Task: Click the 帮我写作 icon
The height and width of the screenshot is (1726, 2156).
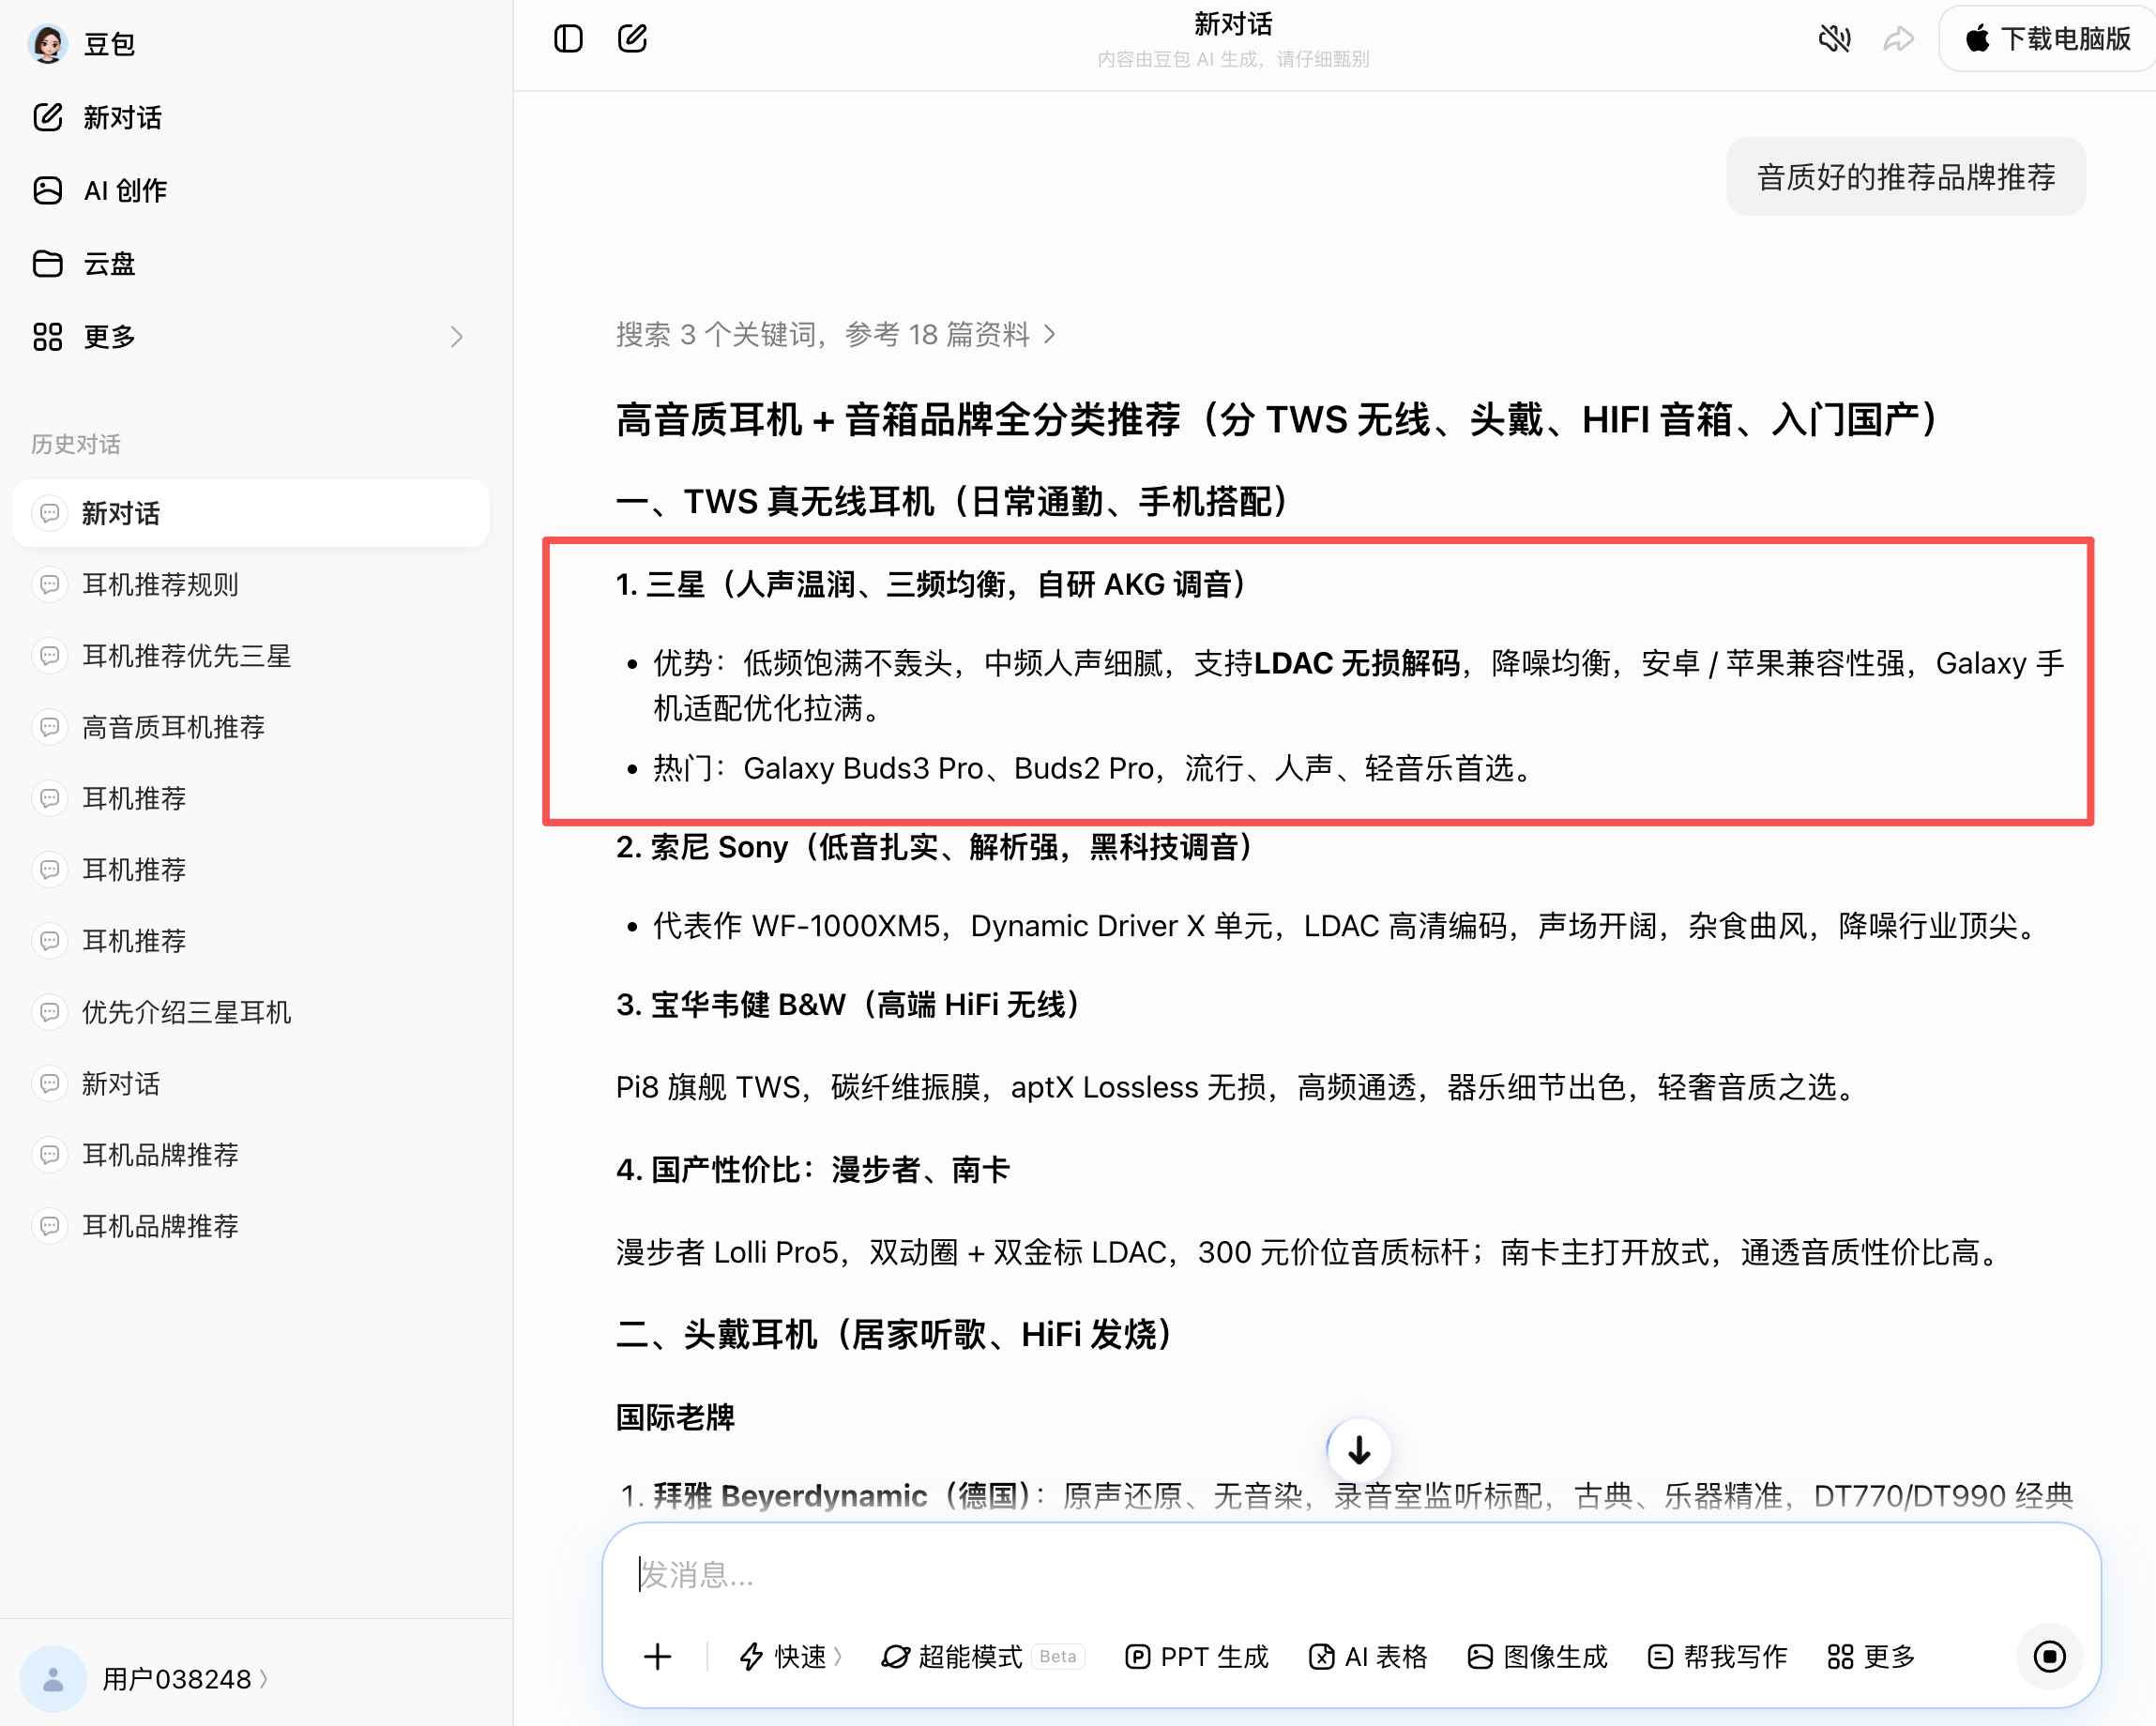Action: (1660, 1657)
